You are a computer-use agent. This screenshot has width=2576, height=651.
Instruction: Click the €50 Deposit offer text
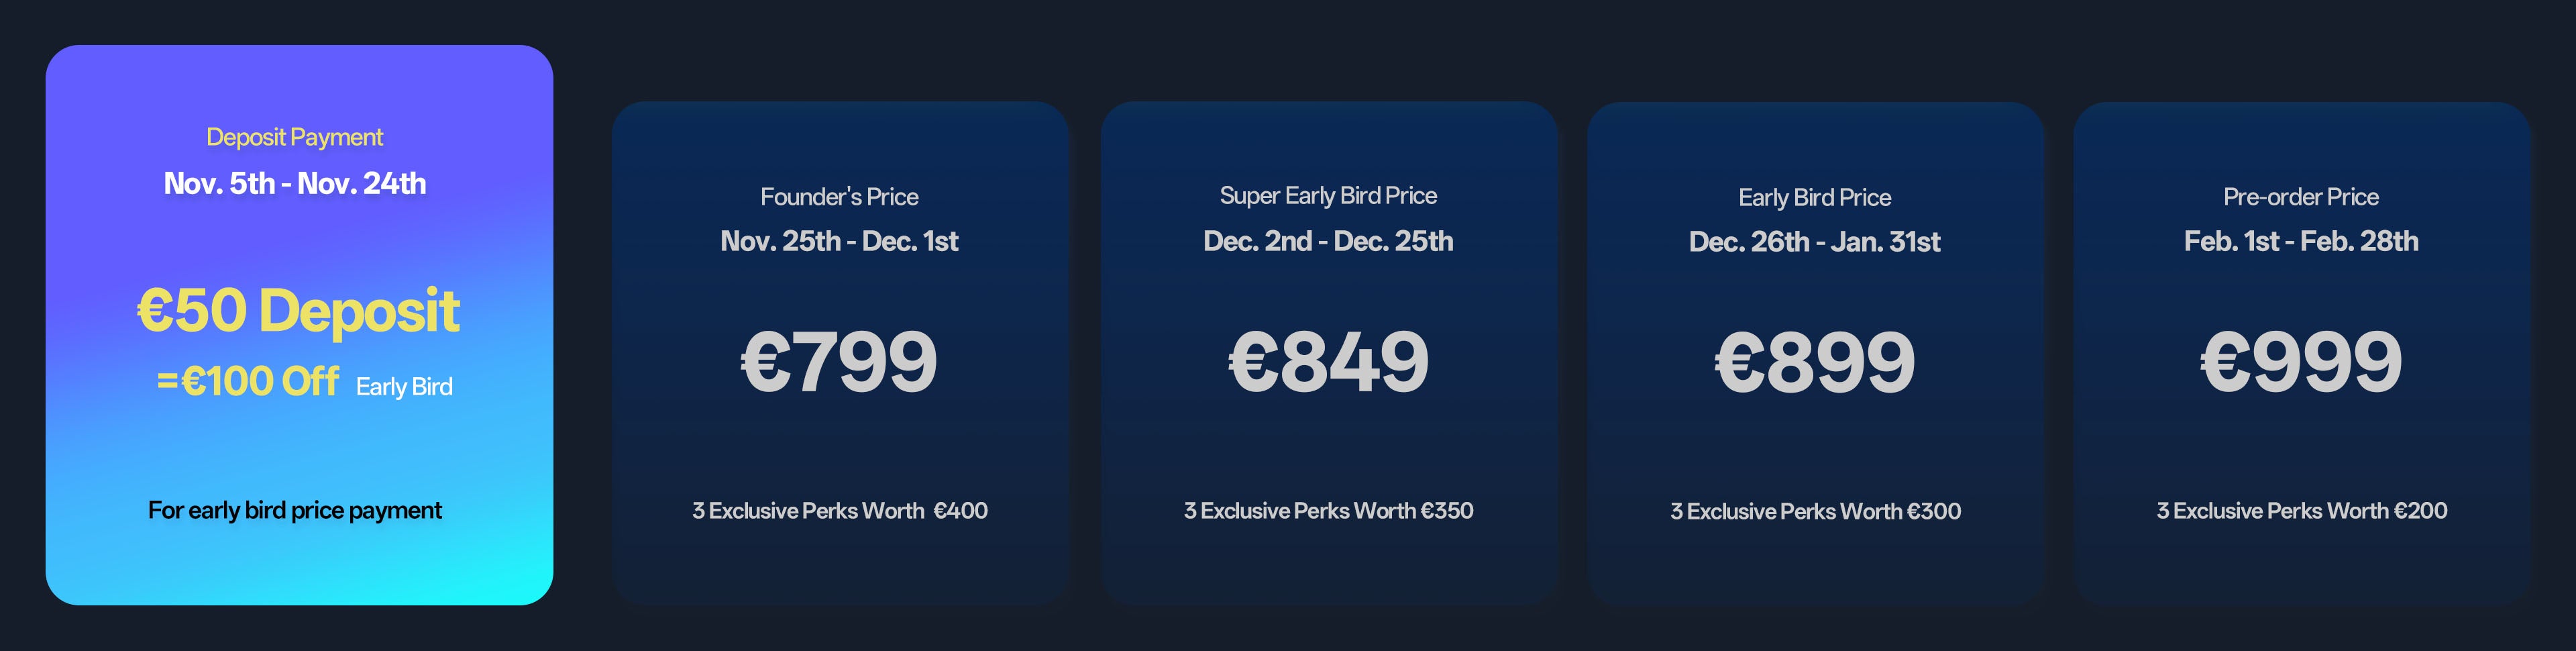[298, 310]
